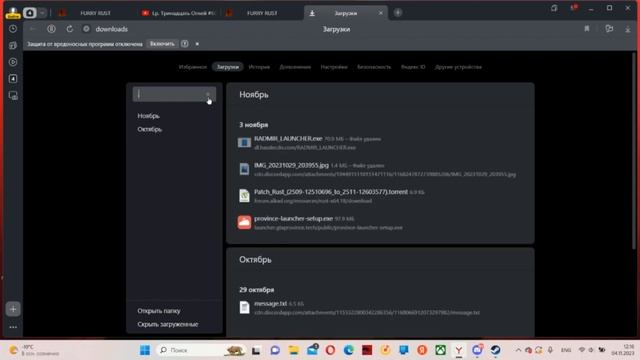The width and height of the screenshot is (640, 360).
Task: Open the Windows Start button
Action: pyautogui.click(x=145, y=350)
